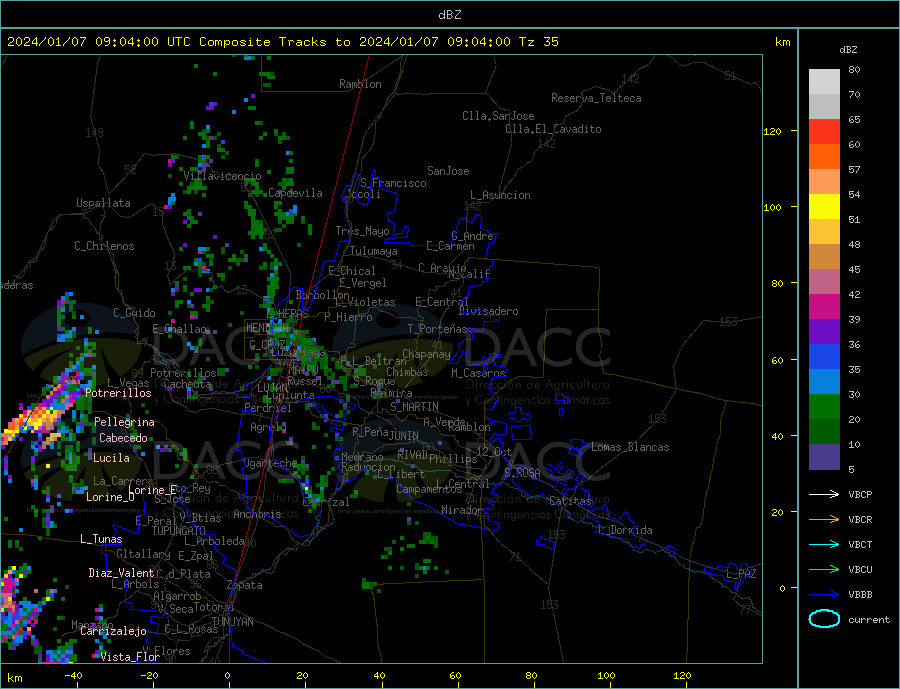The height and width of the screenshot is (689, 900).
Task: Click the L_Tunas place label
Action: coord(102,539)
